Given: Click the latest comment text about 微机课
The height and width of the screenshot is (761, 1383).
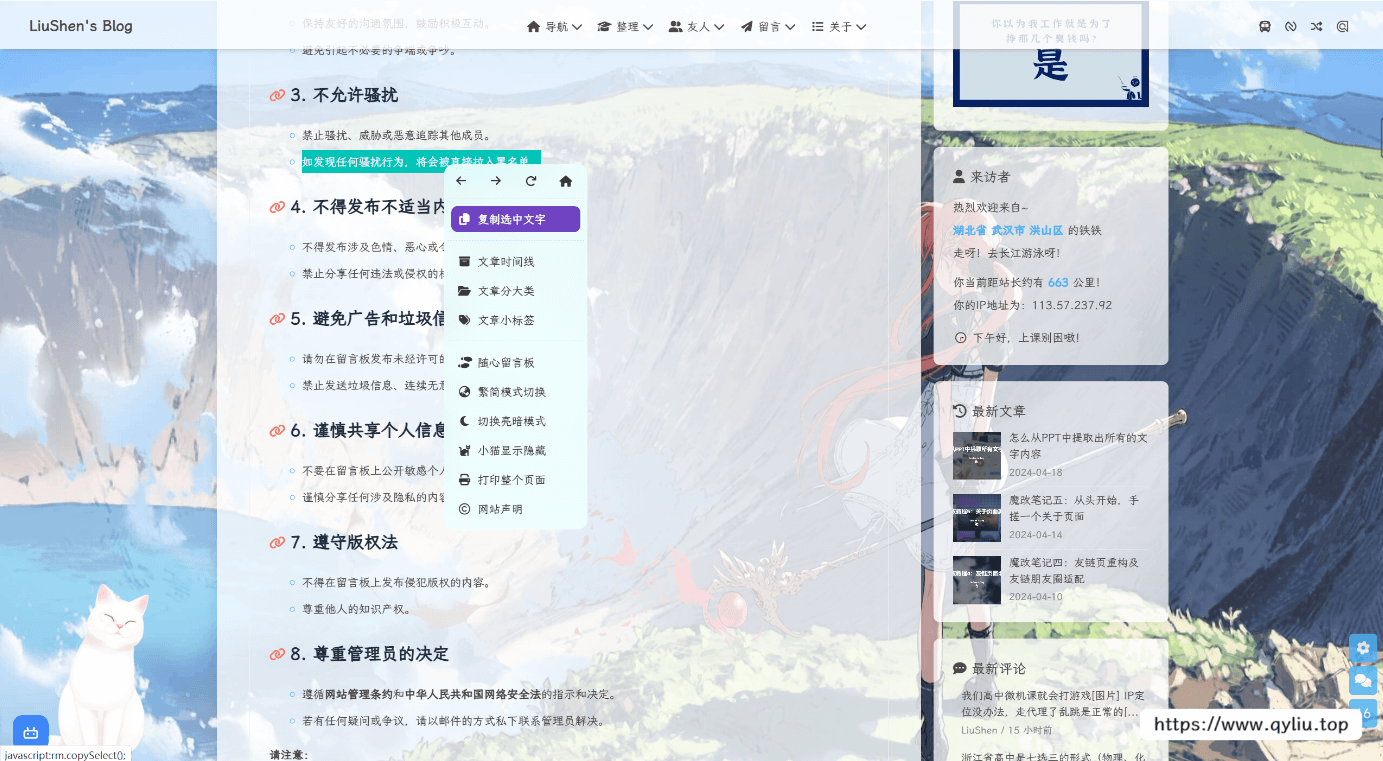Looking at the screenshot, I should point(1053,703).
